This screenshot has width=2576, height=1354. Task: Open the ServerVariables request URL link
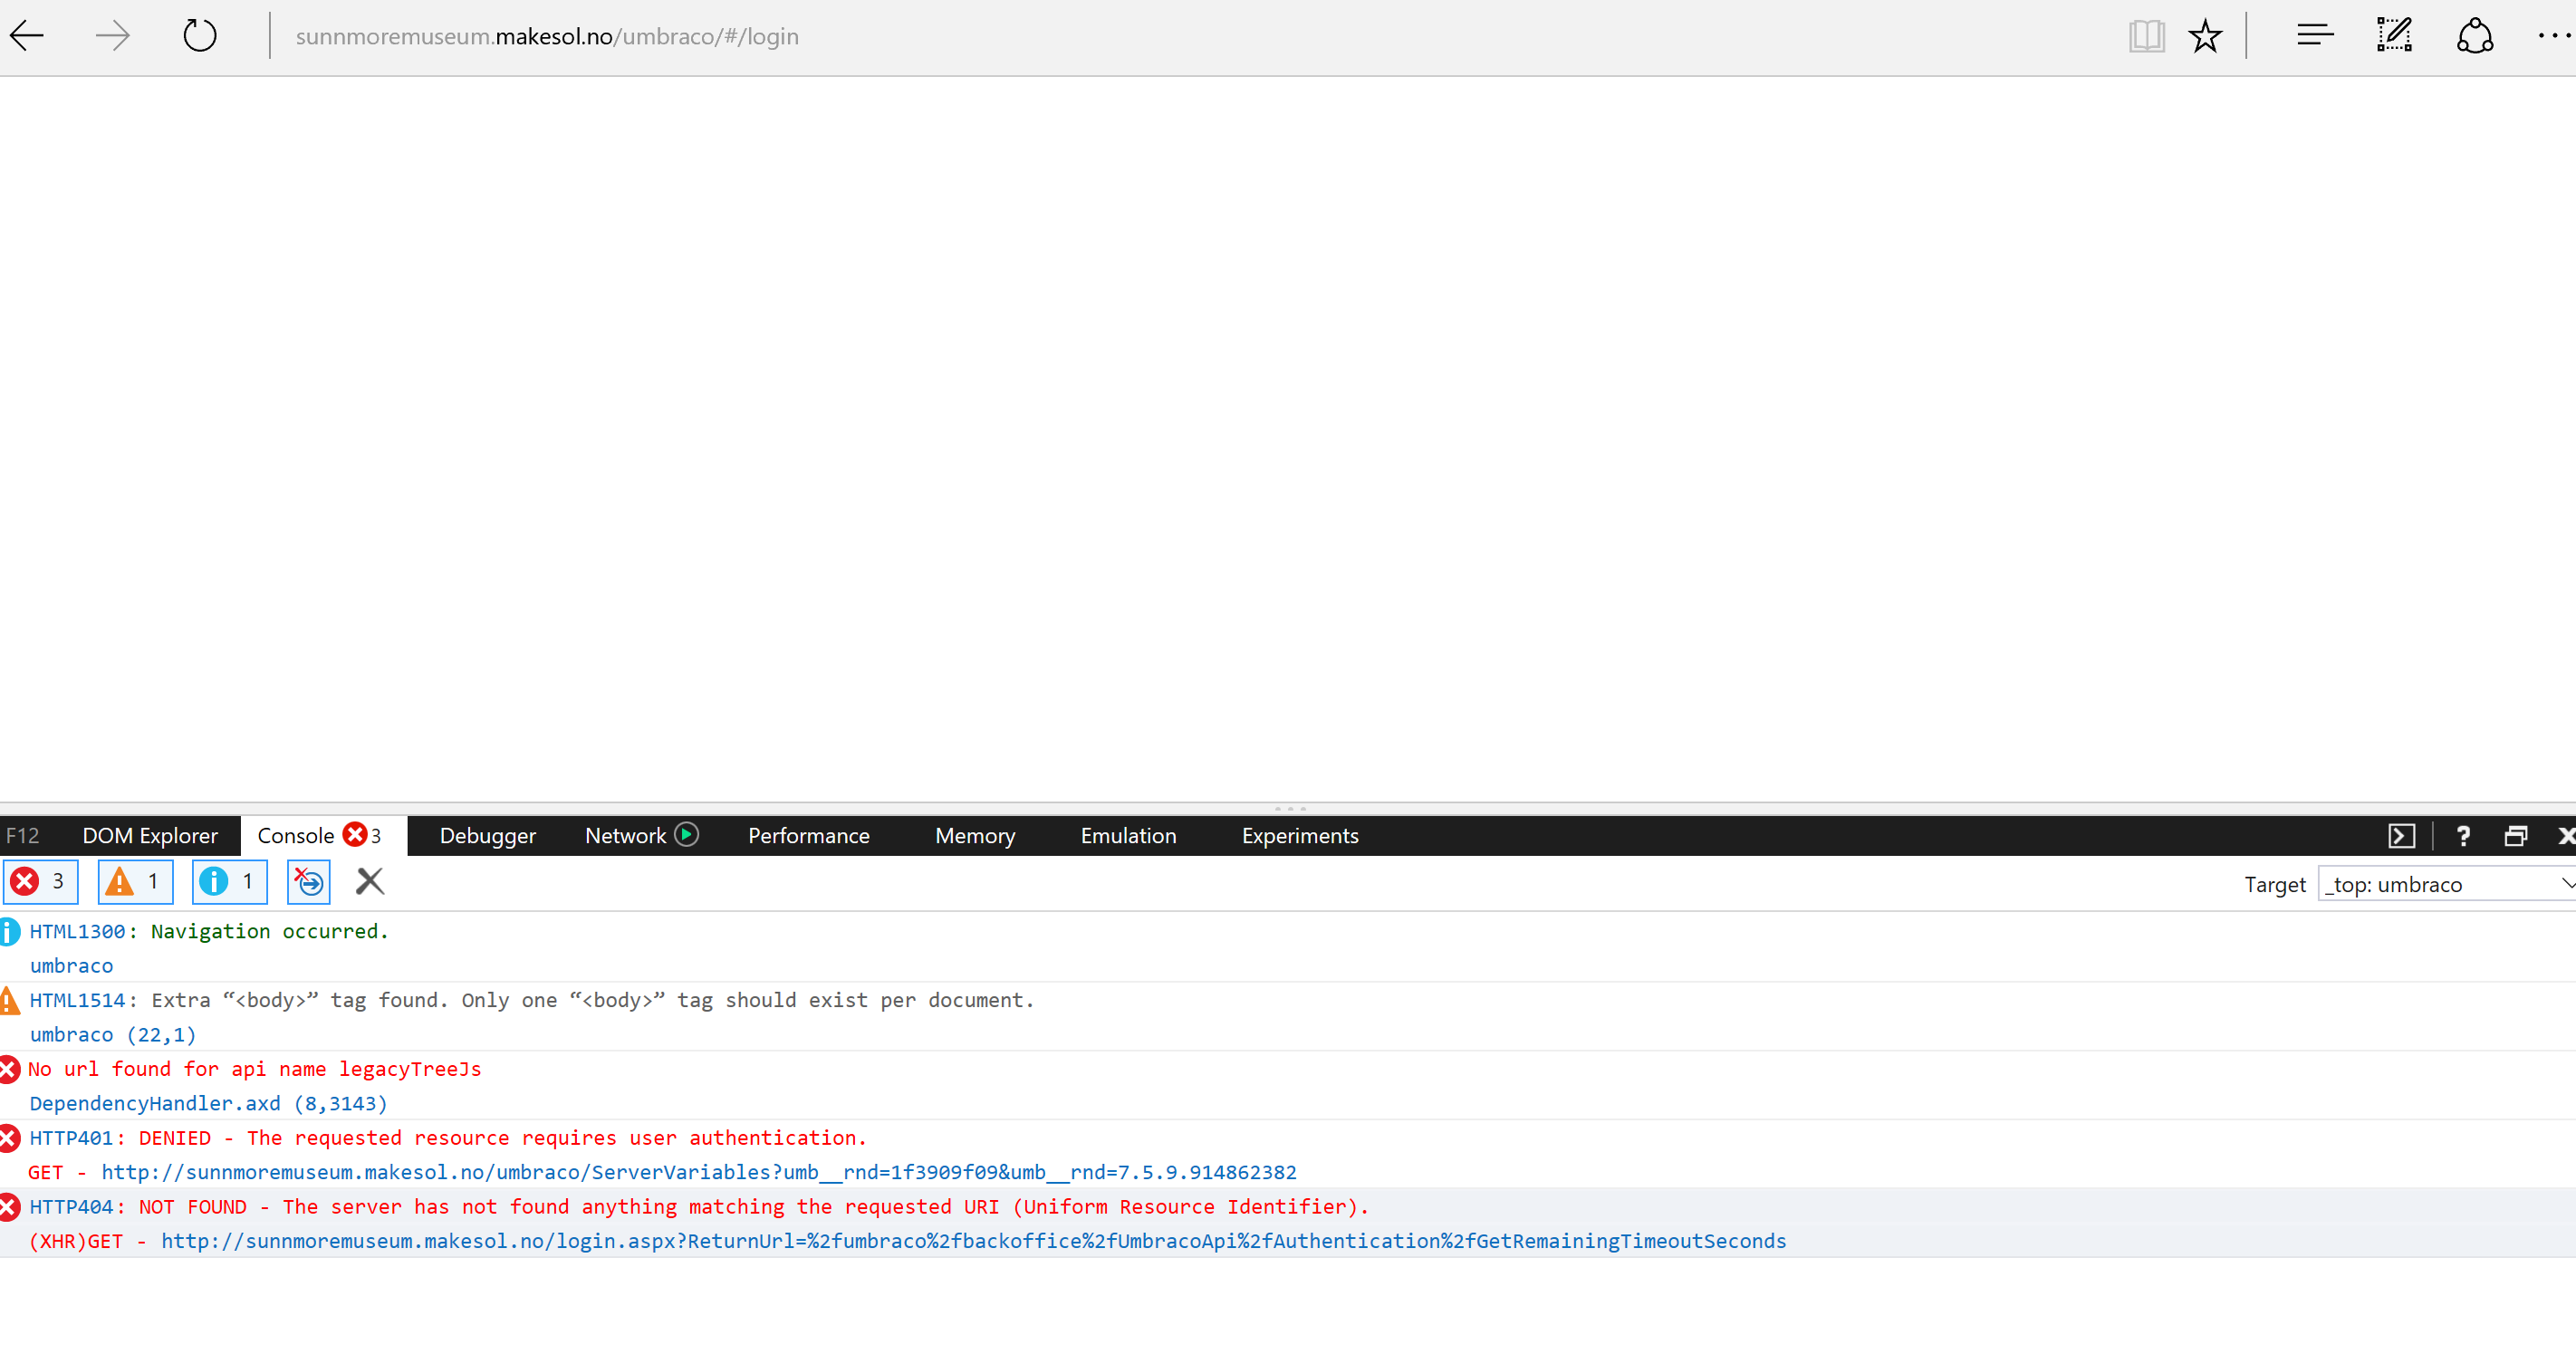point(698,1171)
